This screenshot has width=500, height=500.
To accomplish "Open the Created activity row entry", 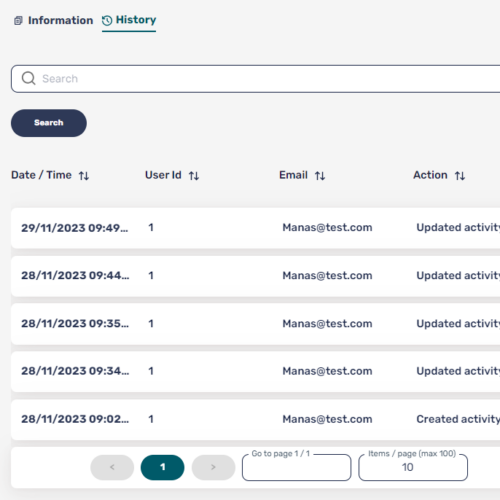I will (x=256, y=419).
